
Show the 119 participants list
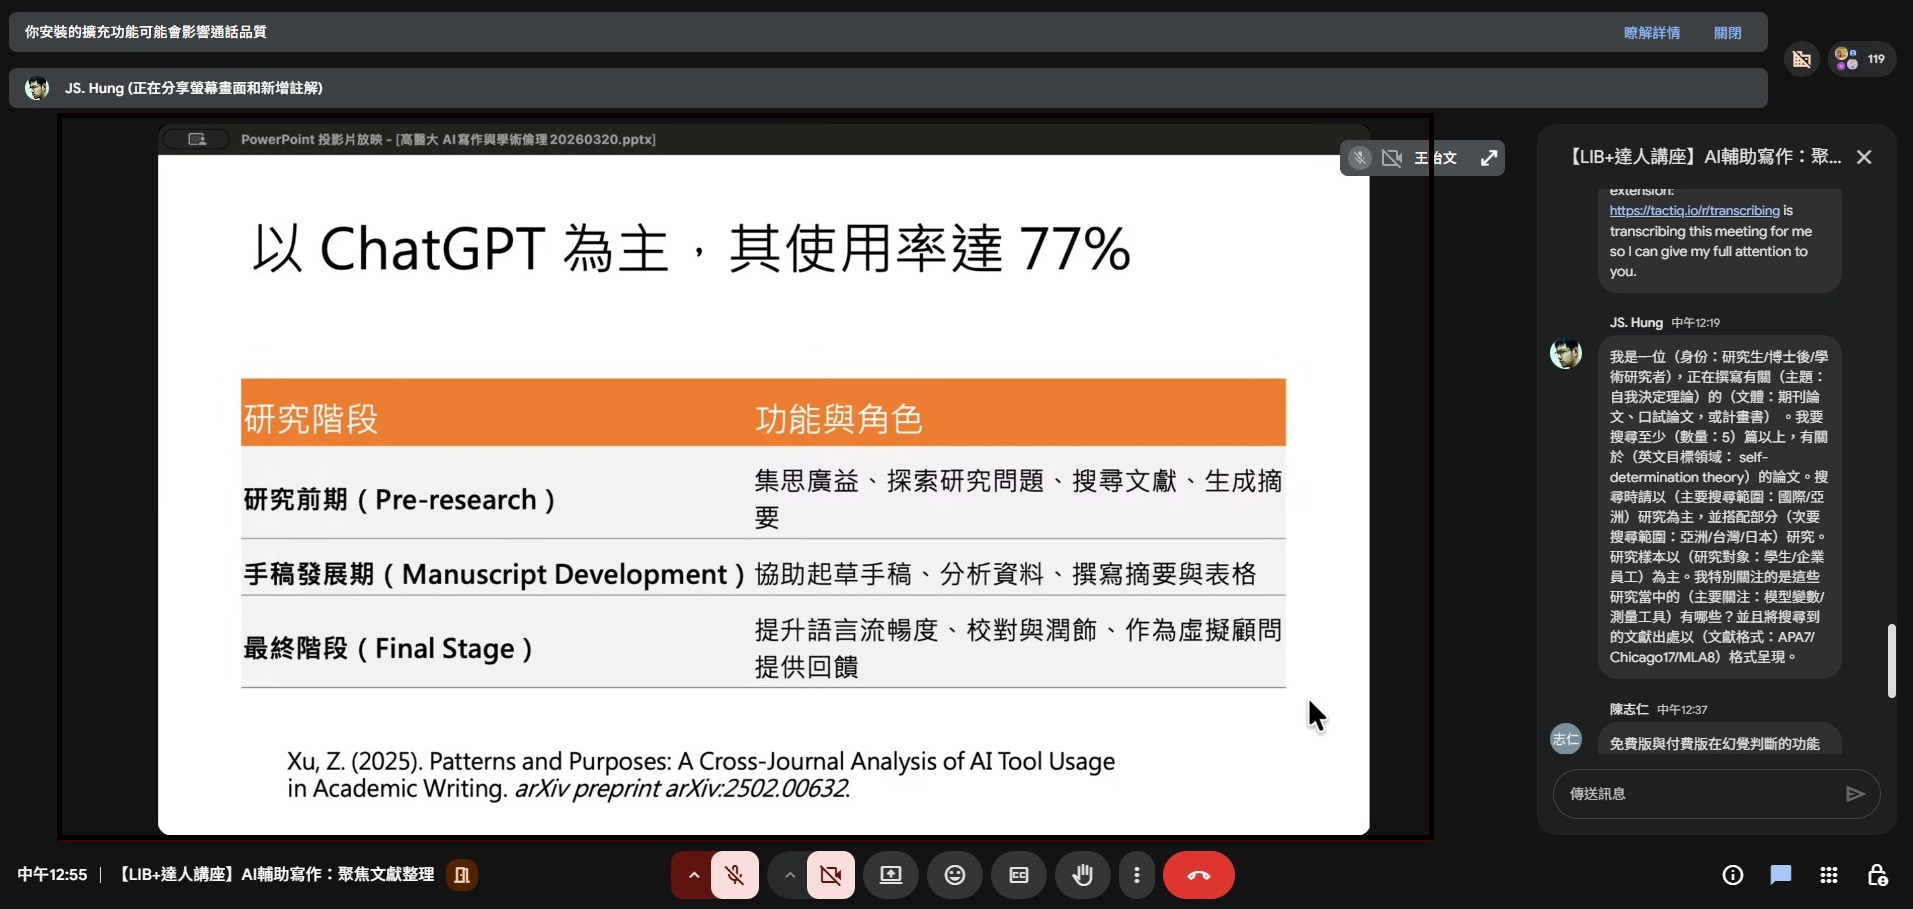(x=1861, y=59)
